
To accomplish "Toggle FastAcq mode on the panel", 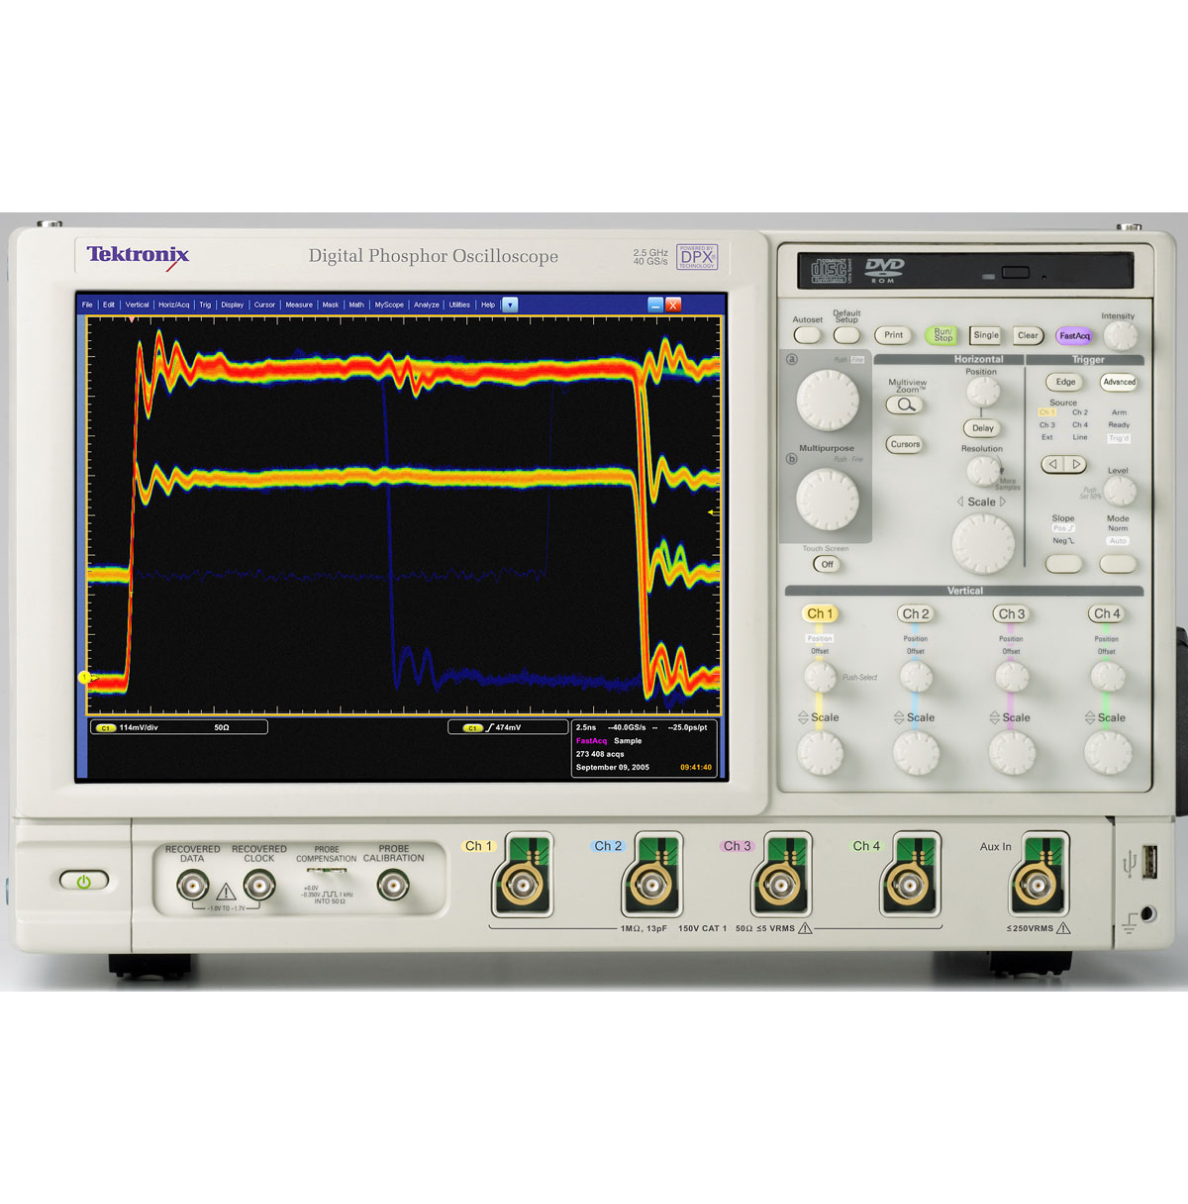I will coord(1074,336).
